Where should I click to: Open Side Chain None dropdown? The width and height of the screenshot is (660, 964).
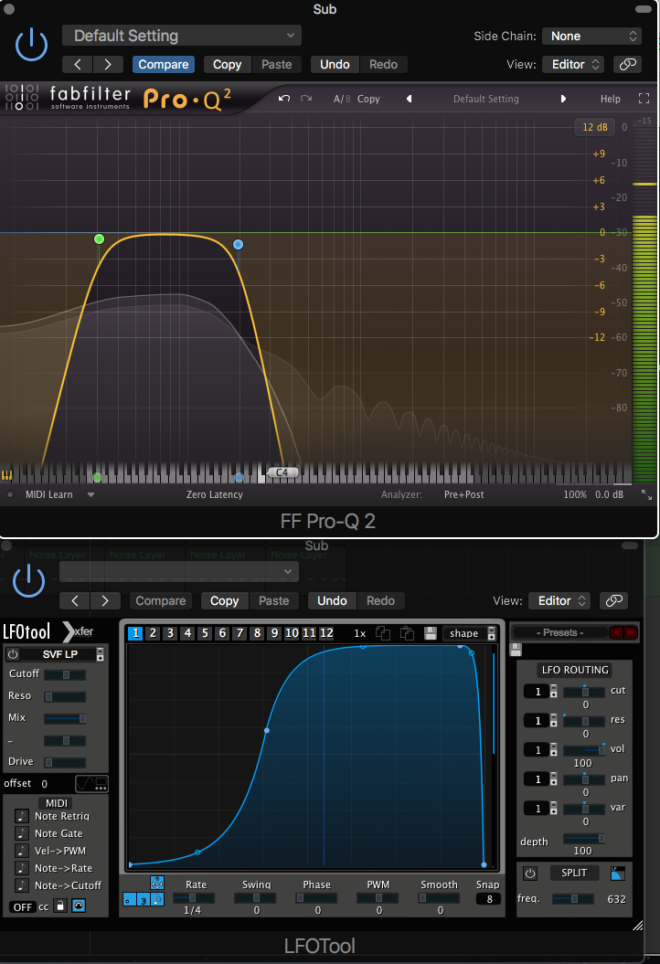click(592, 36)
